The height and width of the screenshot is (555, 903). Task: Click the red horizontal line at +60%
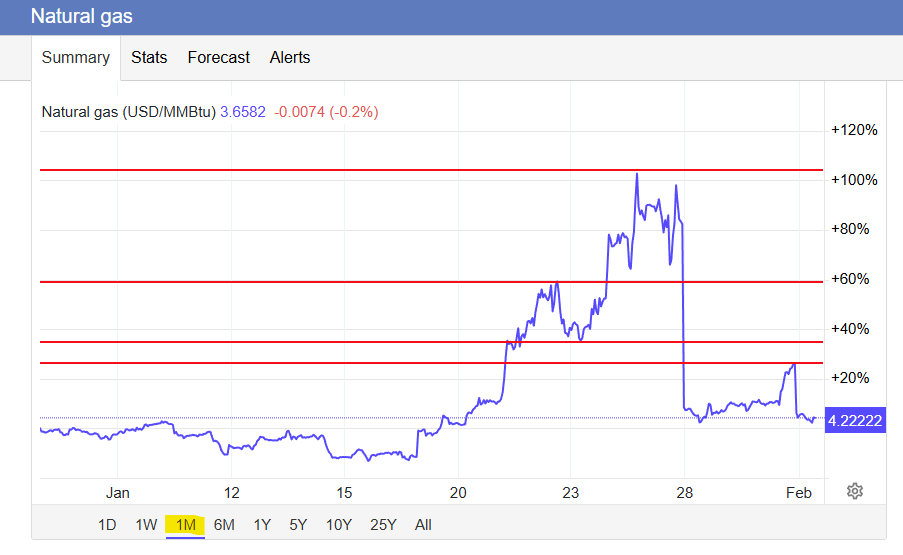(x=300, y=282)
